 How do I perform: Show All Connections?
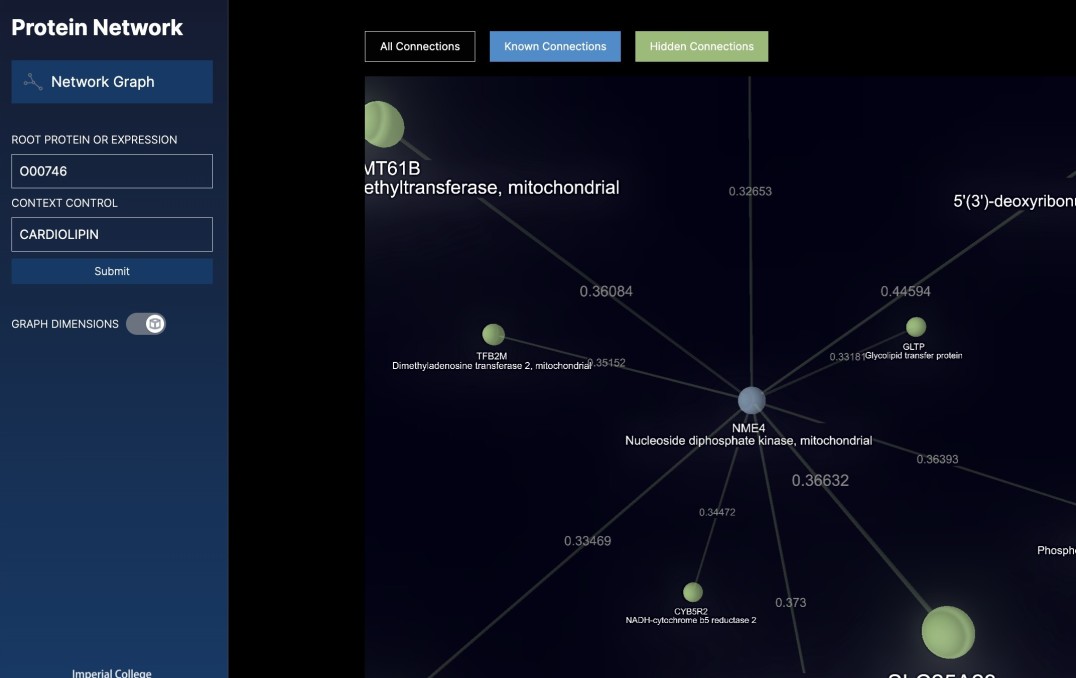coord(420,46)
